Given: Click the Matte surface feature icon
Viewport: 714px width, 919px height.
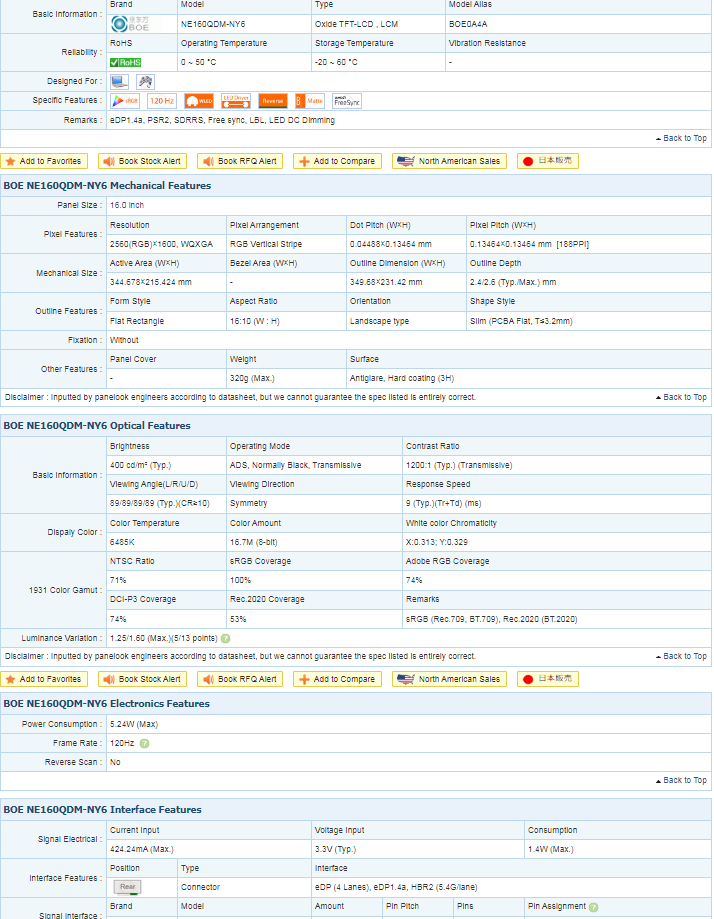Looking at the screenshot, I should (x=310, y=101).
